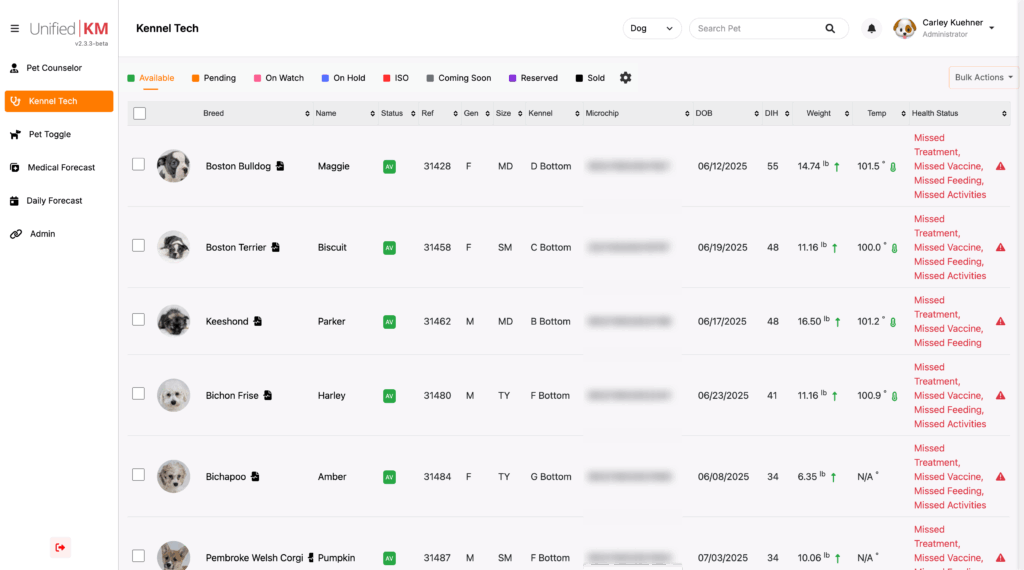The width and height of the screenshot is (1024, 570).
Task: Click Maggie's green weight-up arrow
Action: point(837,167)
